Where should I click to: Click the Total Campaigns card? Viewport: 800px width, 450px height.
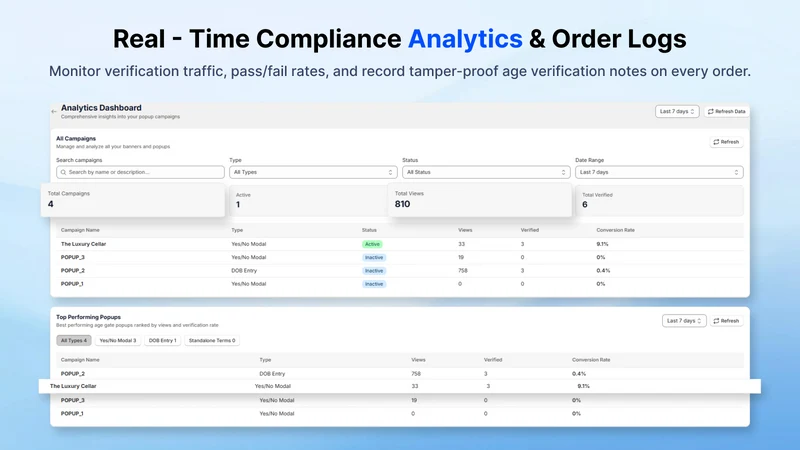[x=133, y=200]
